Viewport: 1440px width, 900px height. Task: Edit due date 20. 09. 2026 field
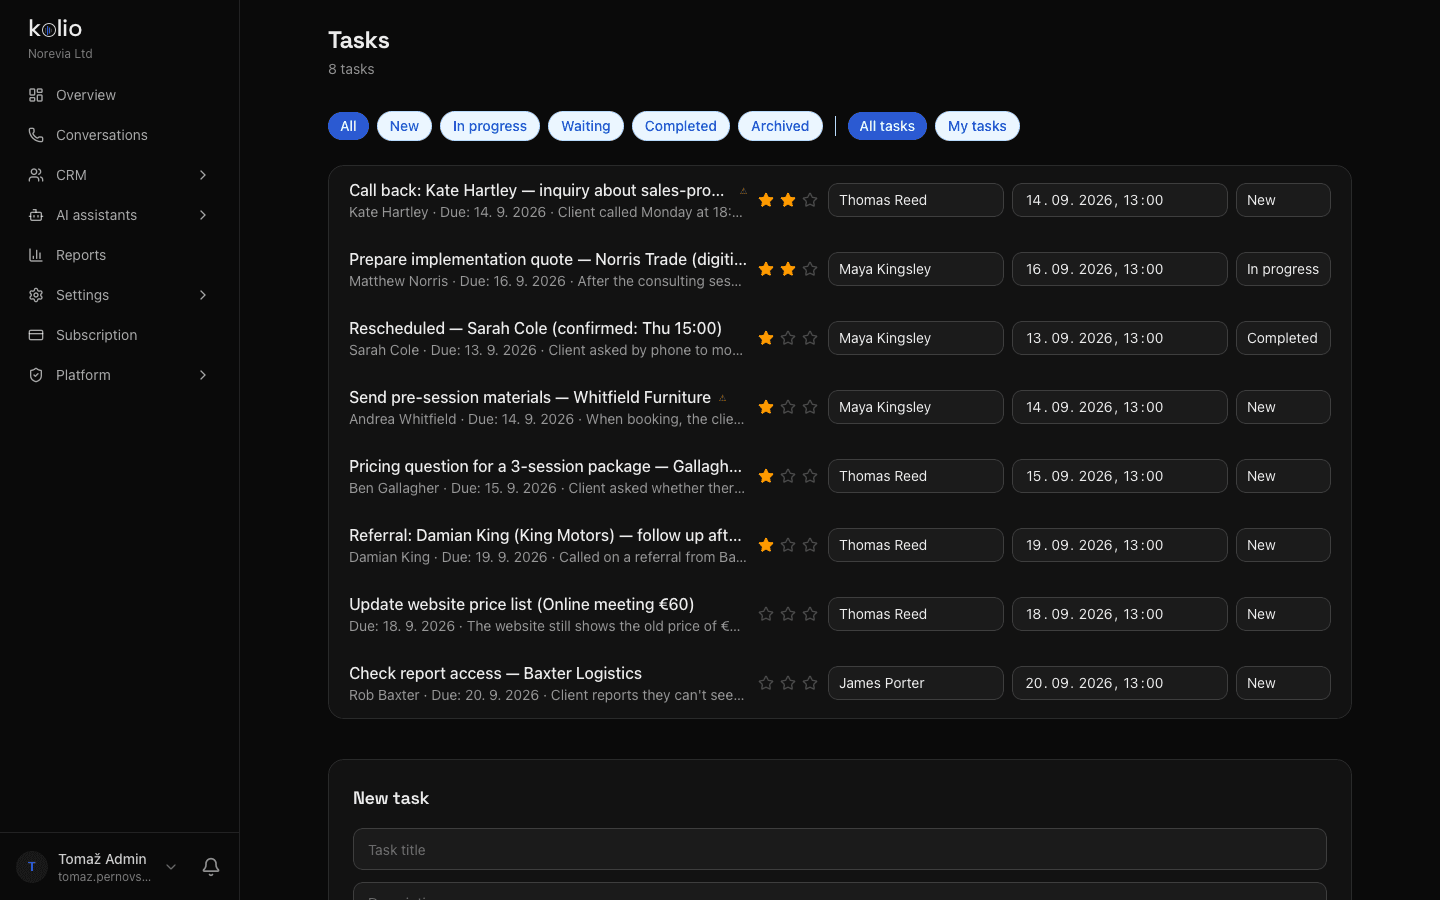click(1120, 683)
